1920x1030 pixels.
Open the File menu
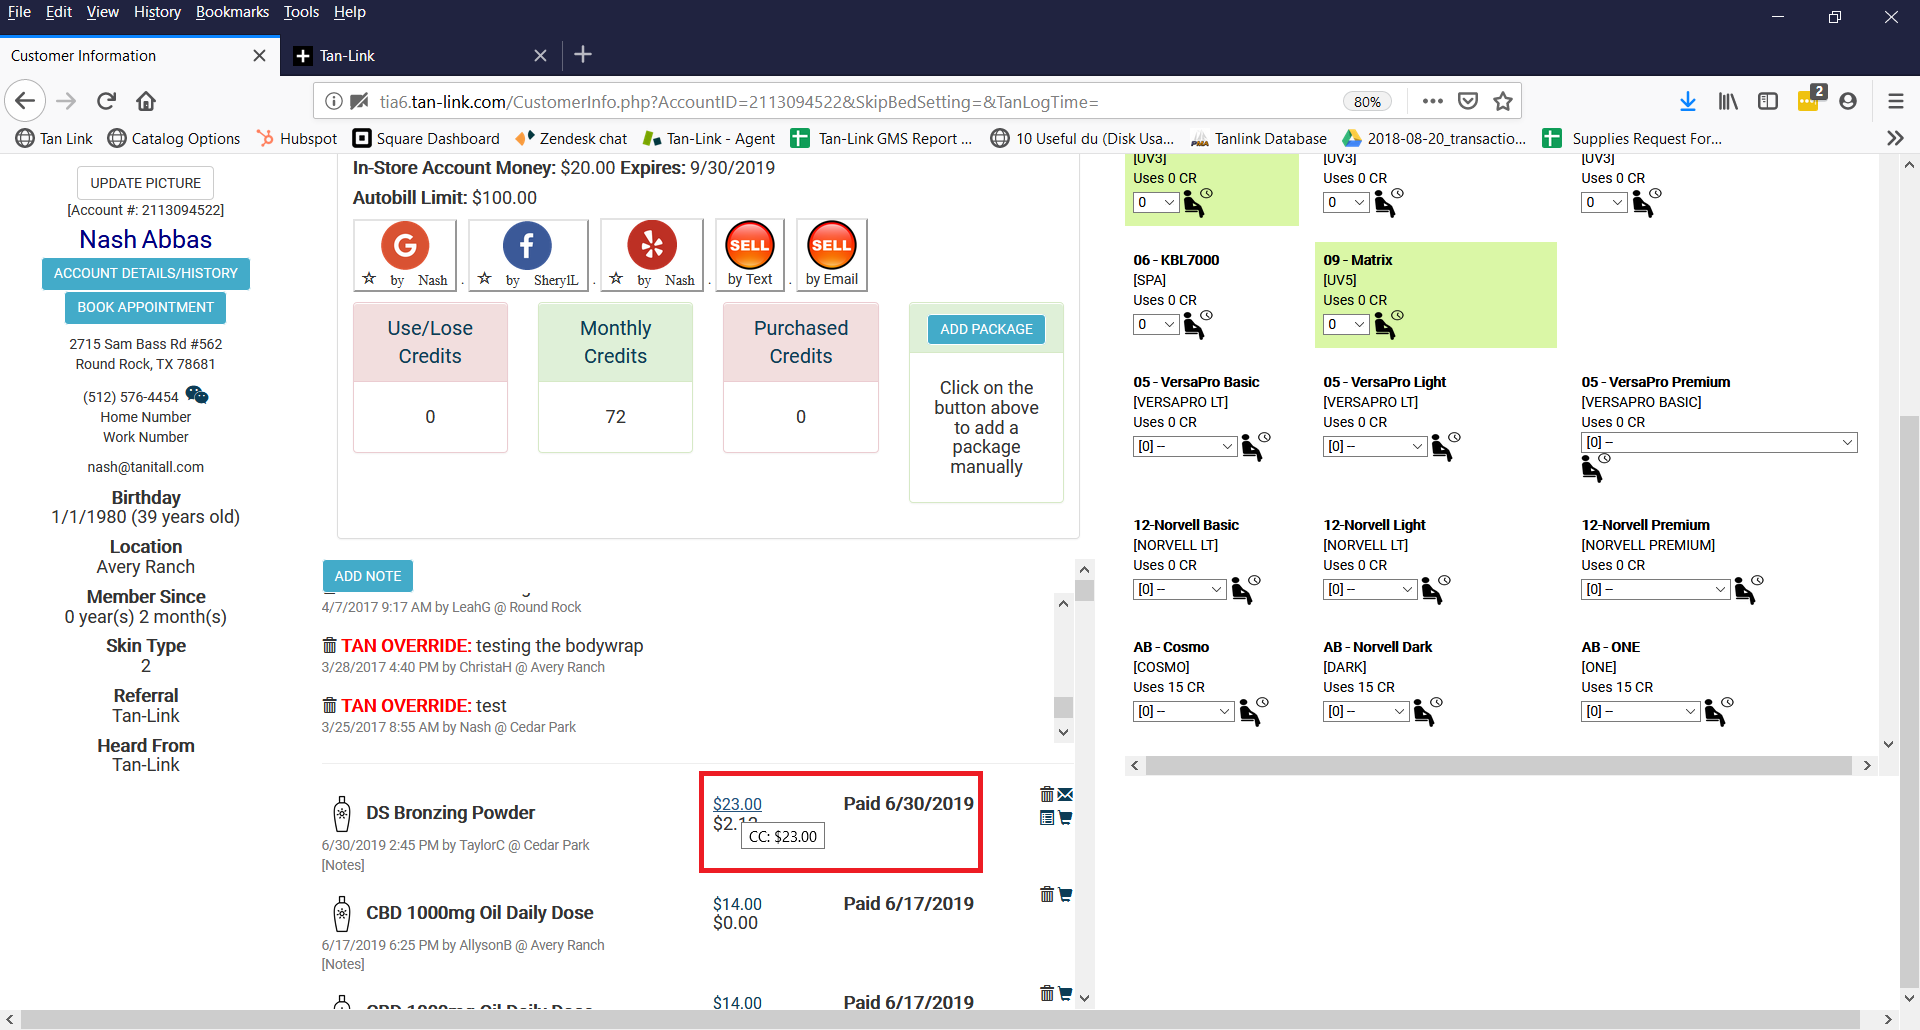tap(19, 12)
